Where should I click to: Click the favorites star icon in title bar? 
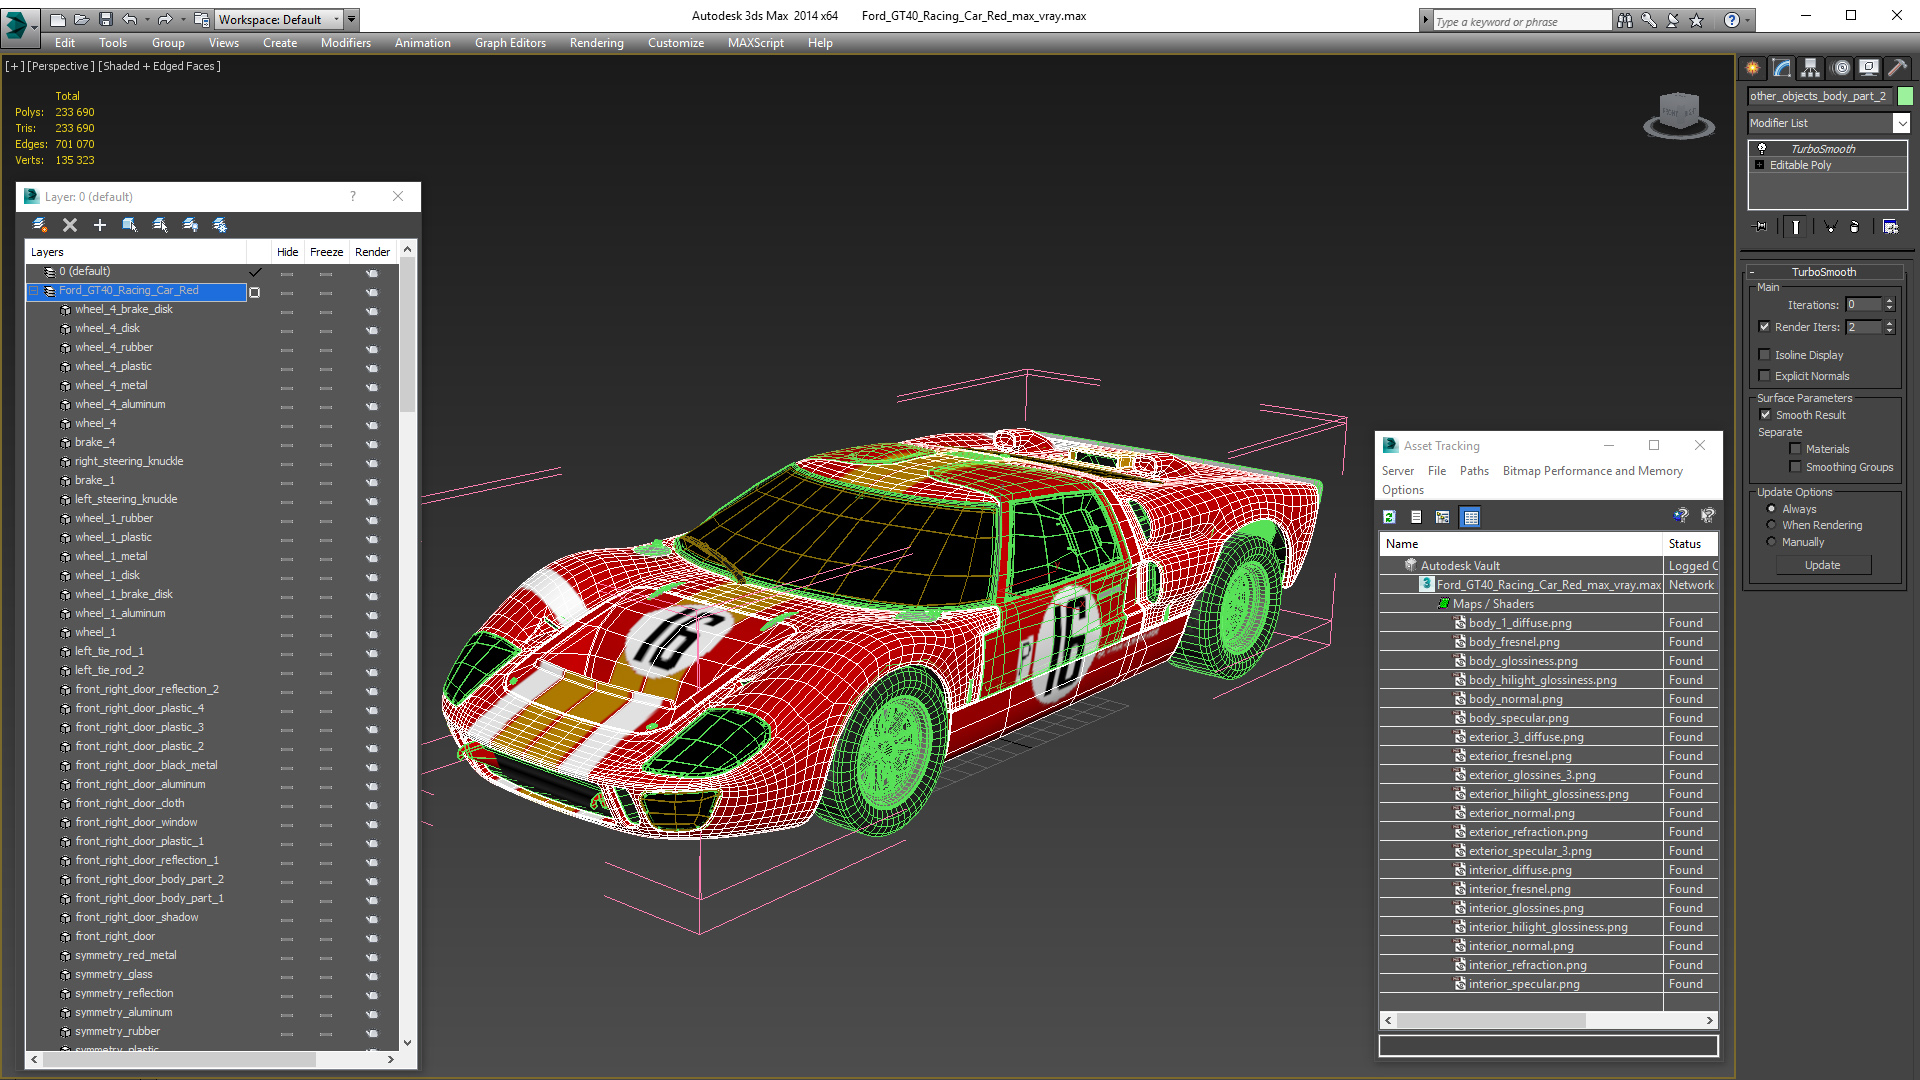coord(1697,20)
